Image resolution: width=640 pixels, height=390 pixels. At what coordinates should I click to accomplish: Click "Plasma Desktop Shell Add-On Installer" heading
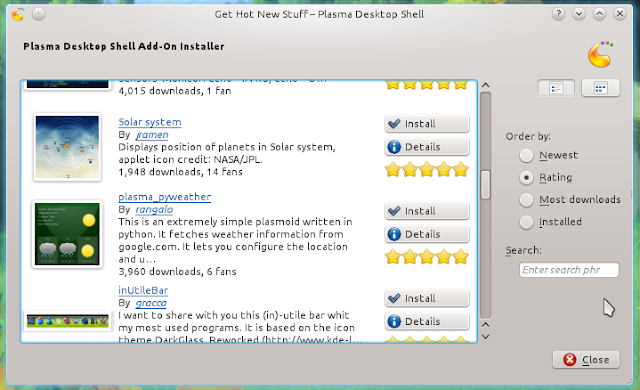124,47
